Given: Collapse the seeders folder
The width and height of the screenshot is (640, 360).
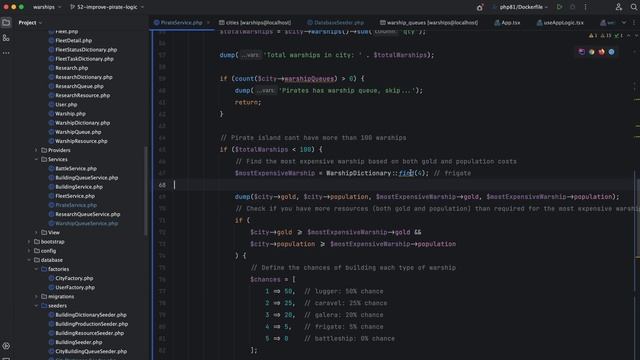Looking at the screenshot, I should coord(36,306).
